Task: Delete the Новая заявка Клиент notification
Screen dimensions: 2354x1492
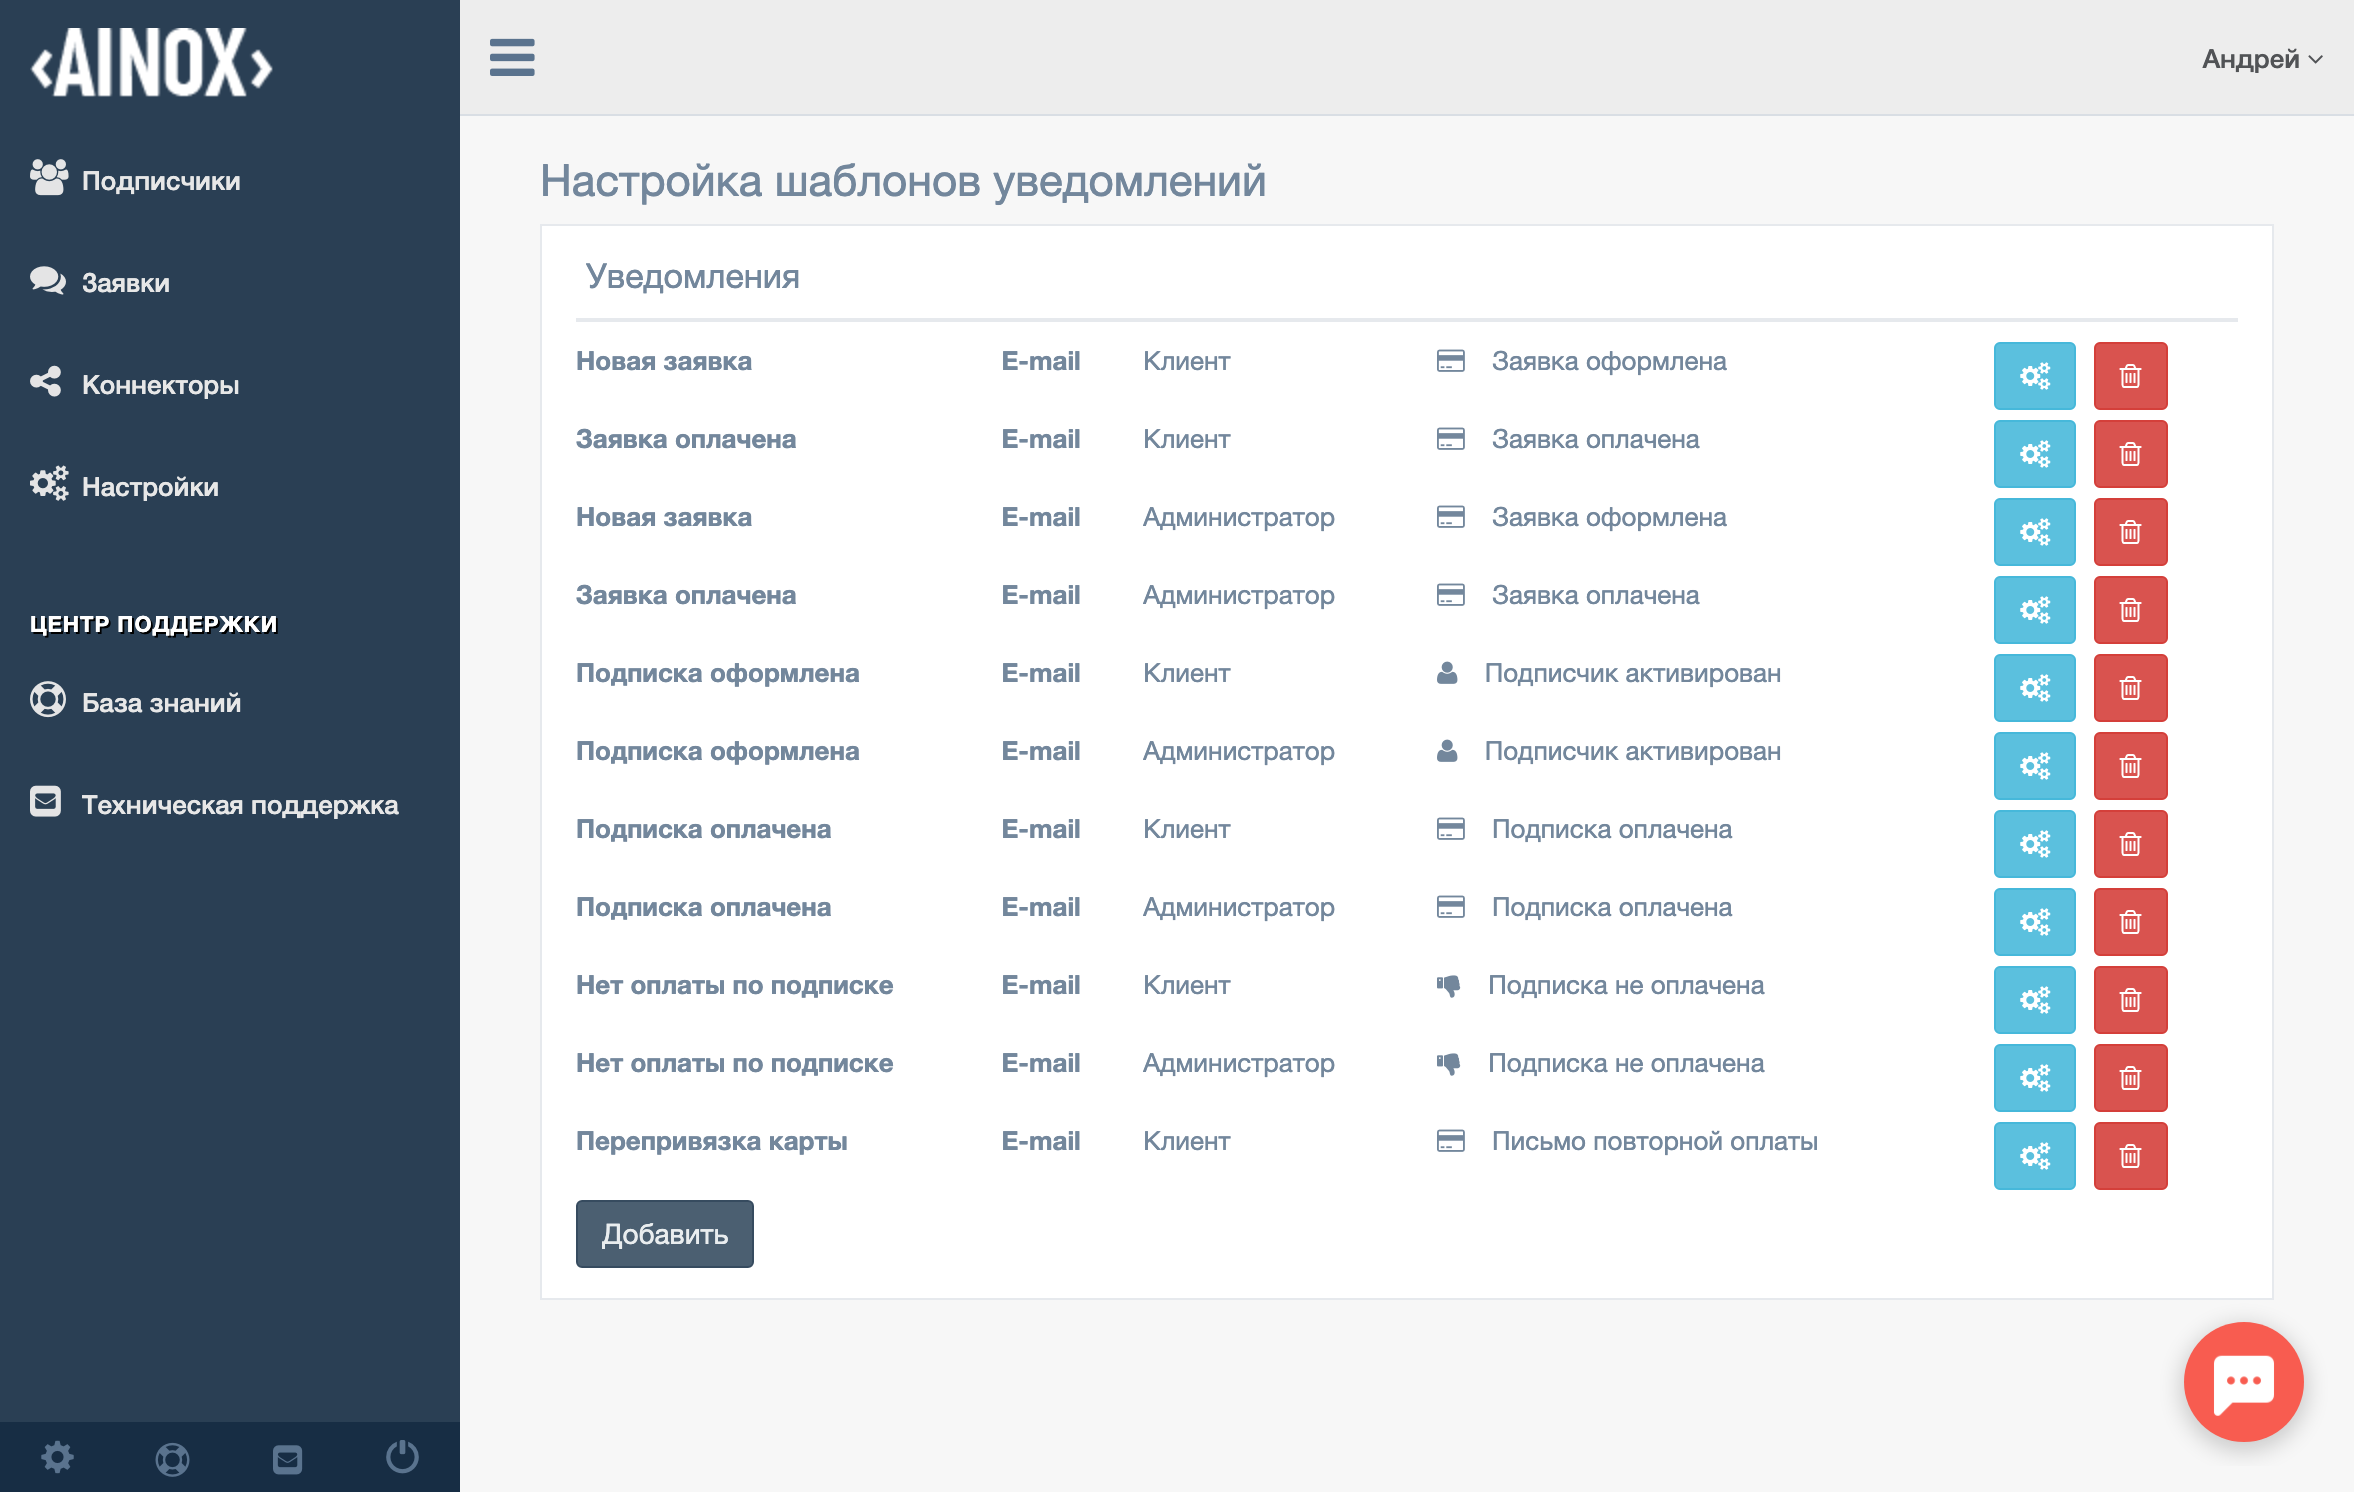Action: pyautogui.click(x=2130, y=376)
